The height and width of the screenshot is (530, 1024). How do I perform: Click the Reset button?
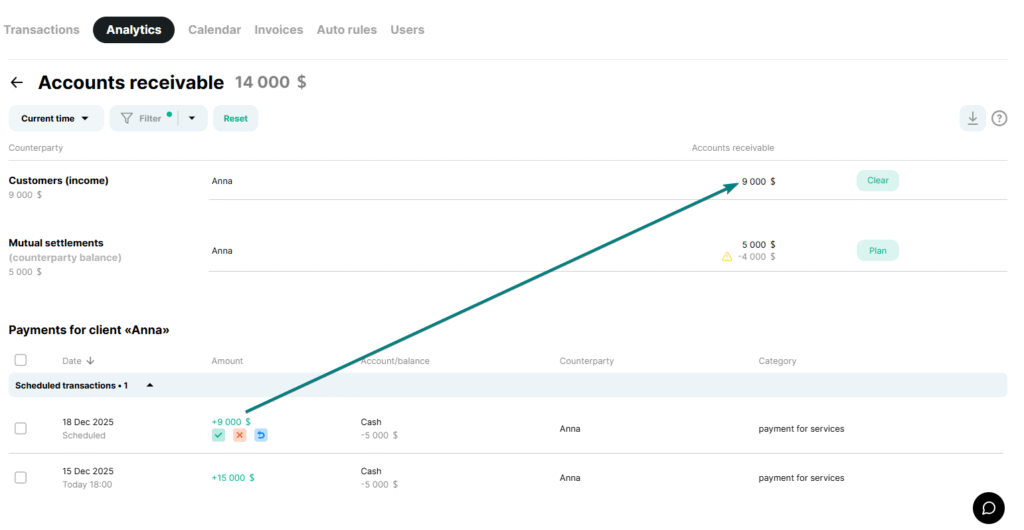[235, 118]
